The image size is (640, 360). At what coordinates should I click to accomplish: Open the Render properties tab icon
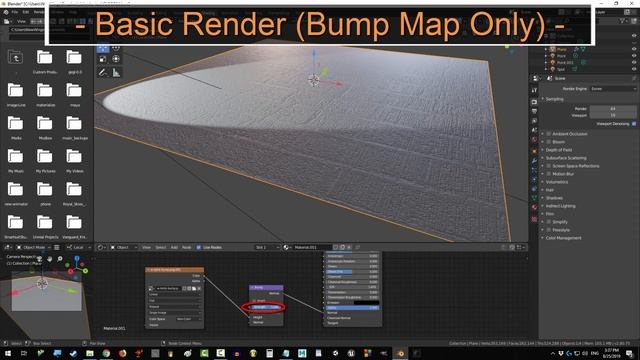534,102
